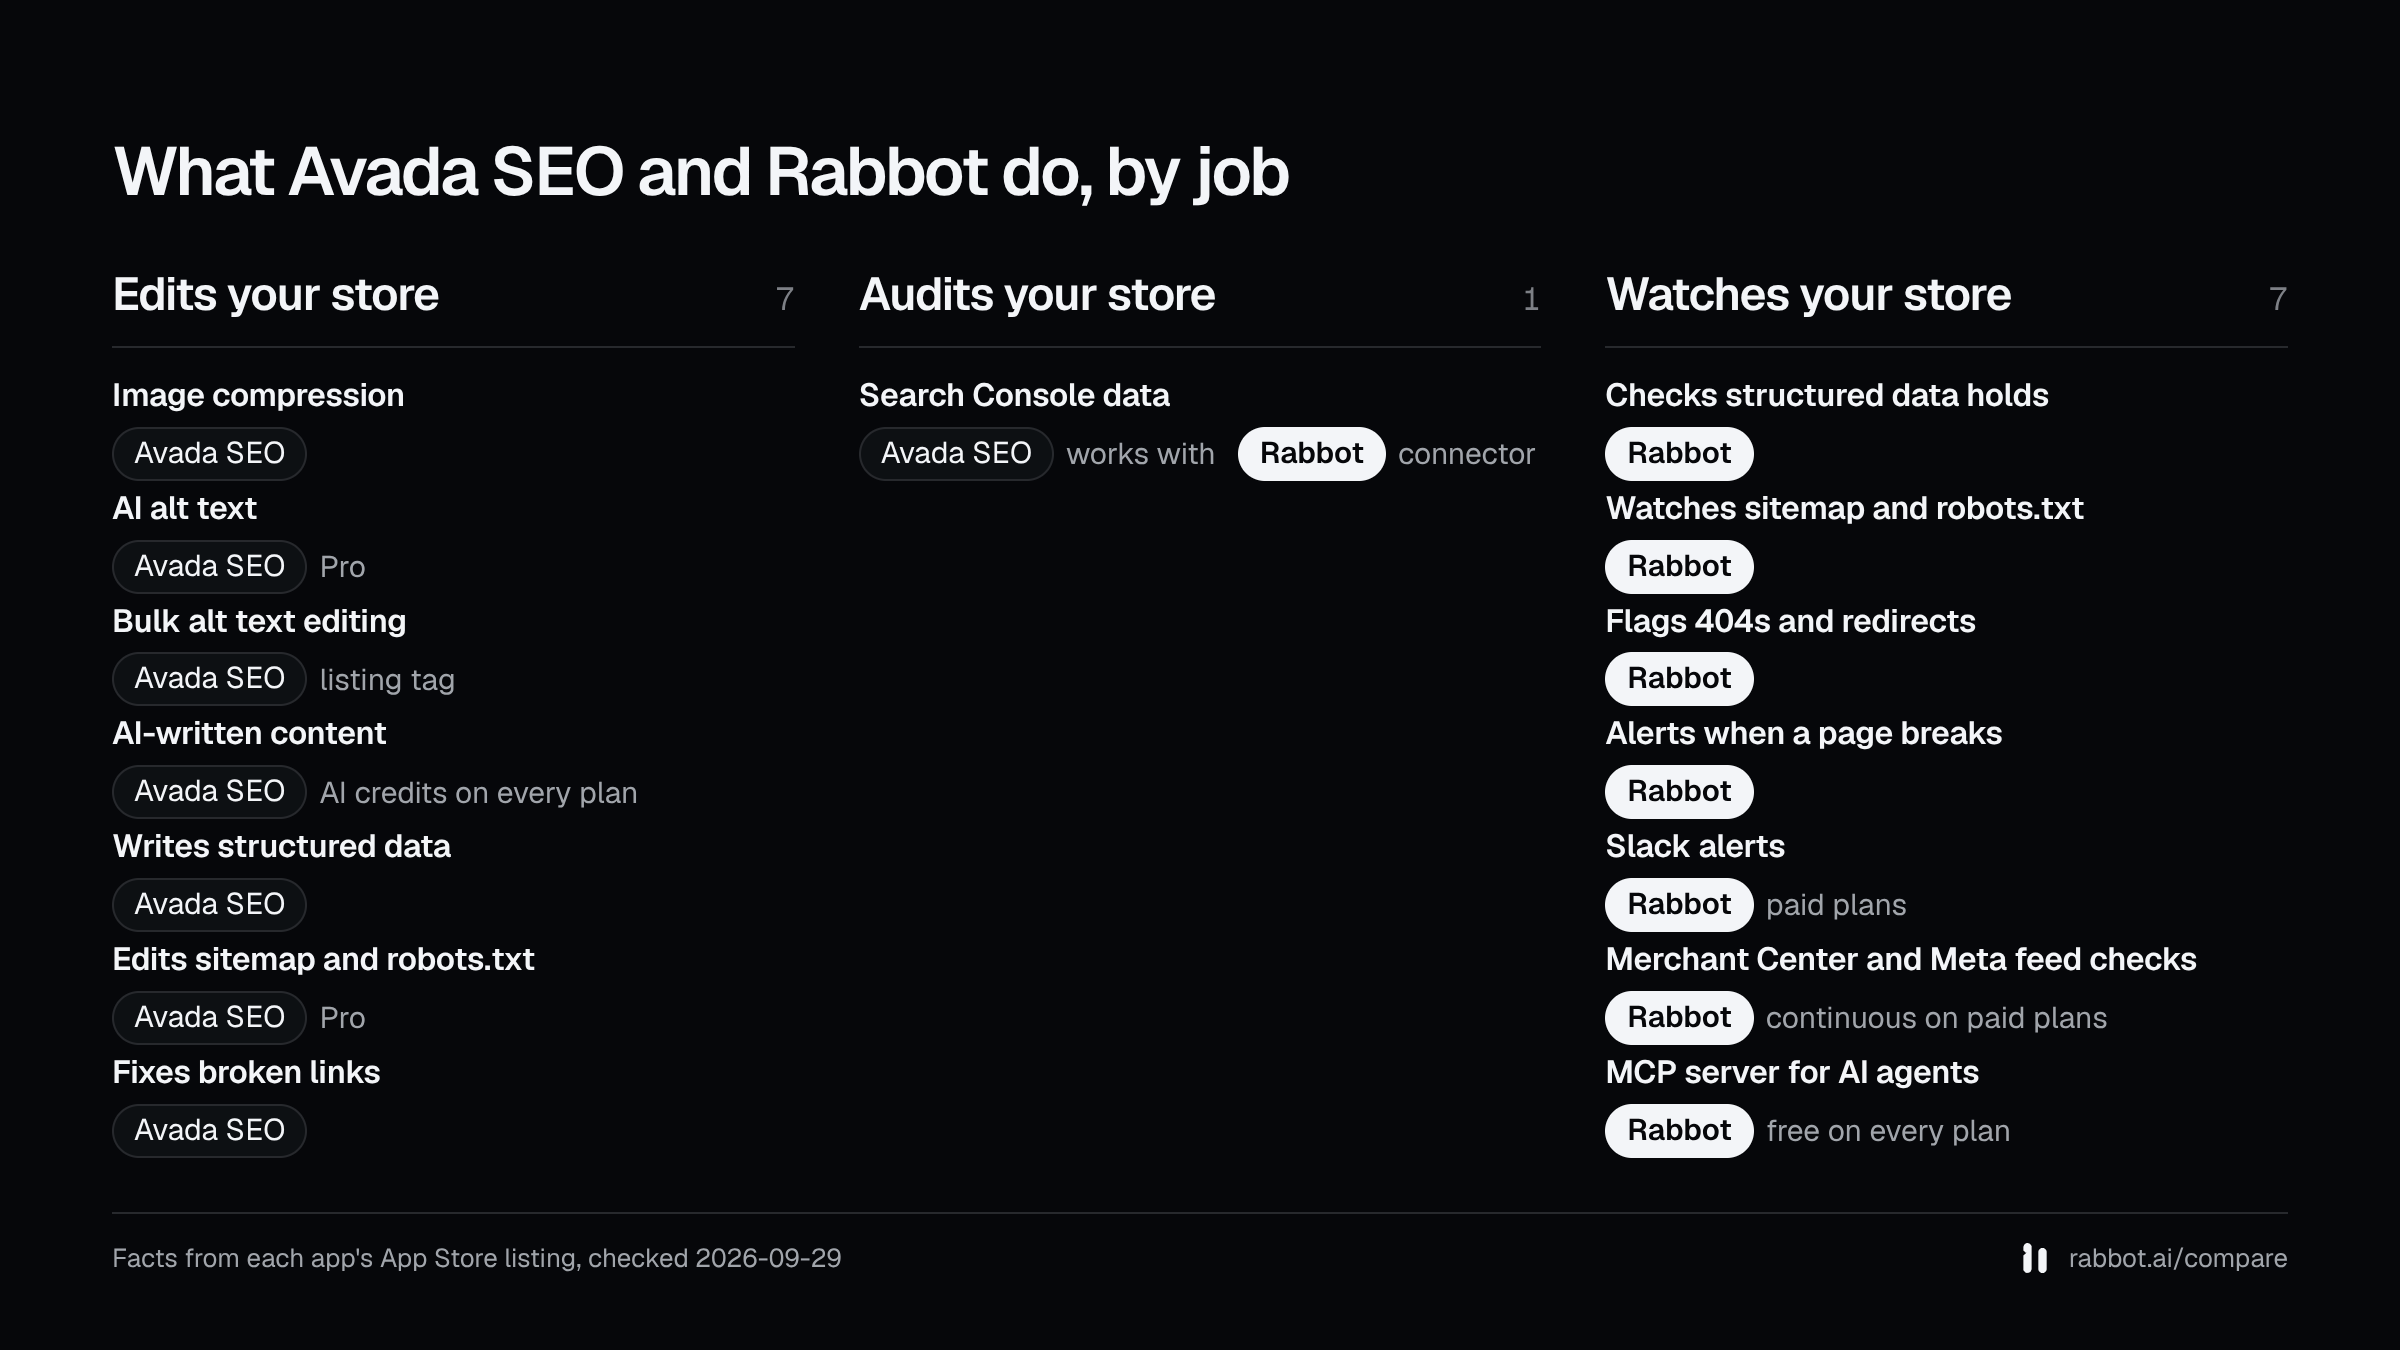
Task: Click the 'Fixes broken links' row title
Action: coord(246,1073)
